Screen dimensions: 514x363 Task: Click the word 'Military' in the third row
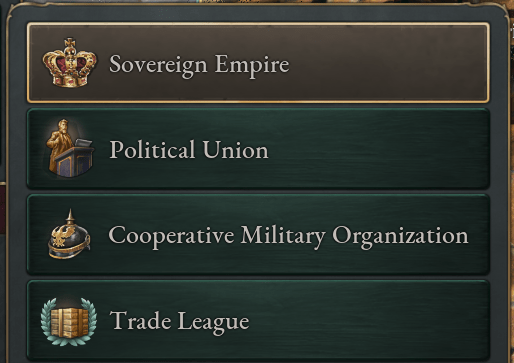point(283,237)
